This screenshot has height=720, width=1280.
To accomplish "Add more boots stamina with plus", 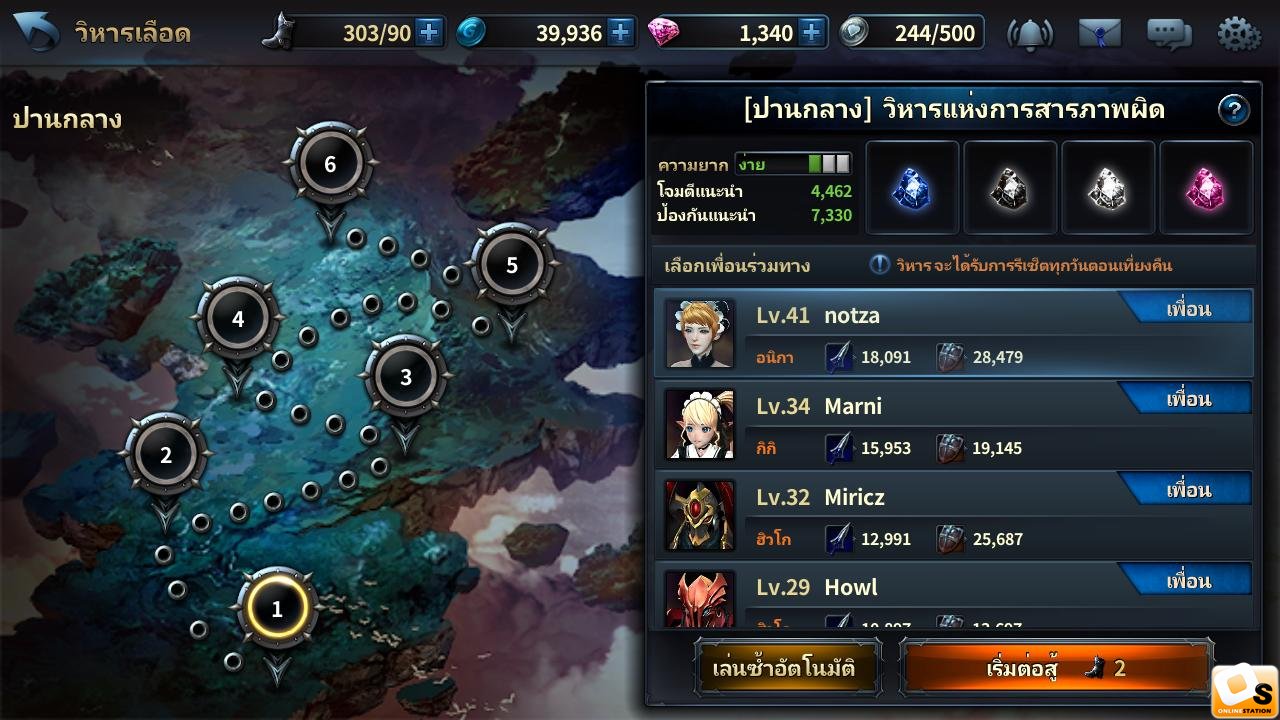I will click(428, 33).
